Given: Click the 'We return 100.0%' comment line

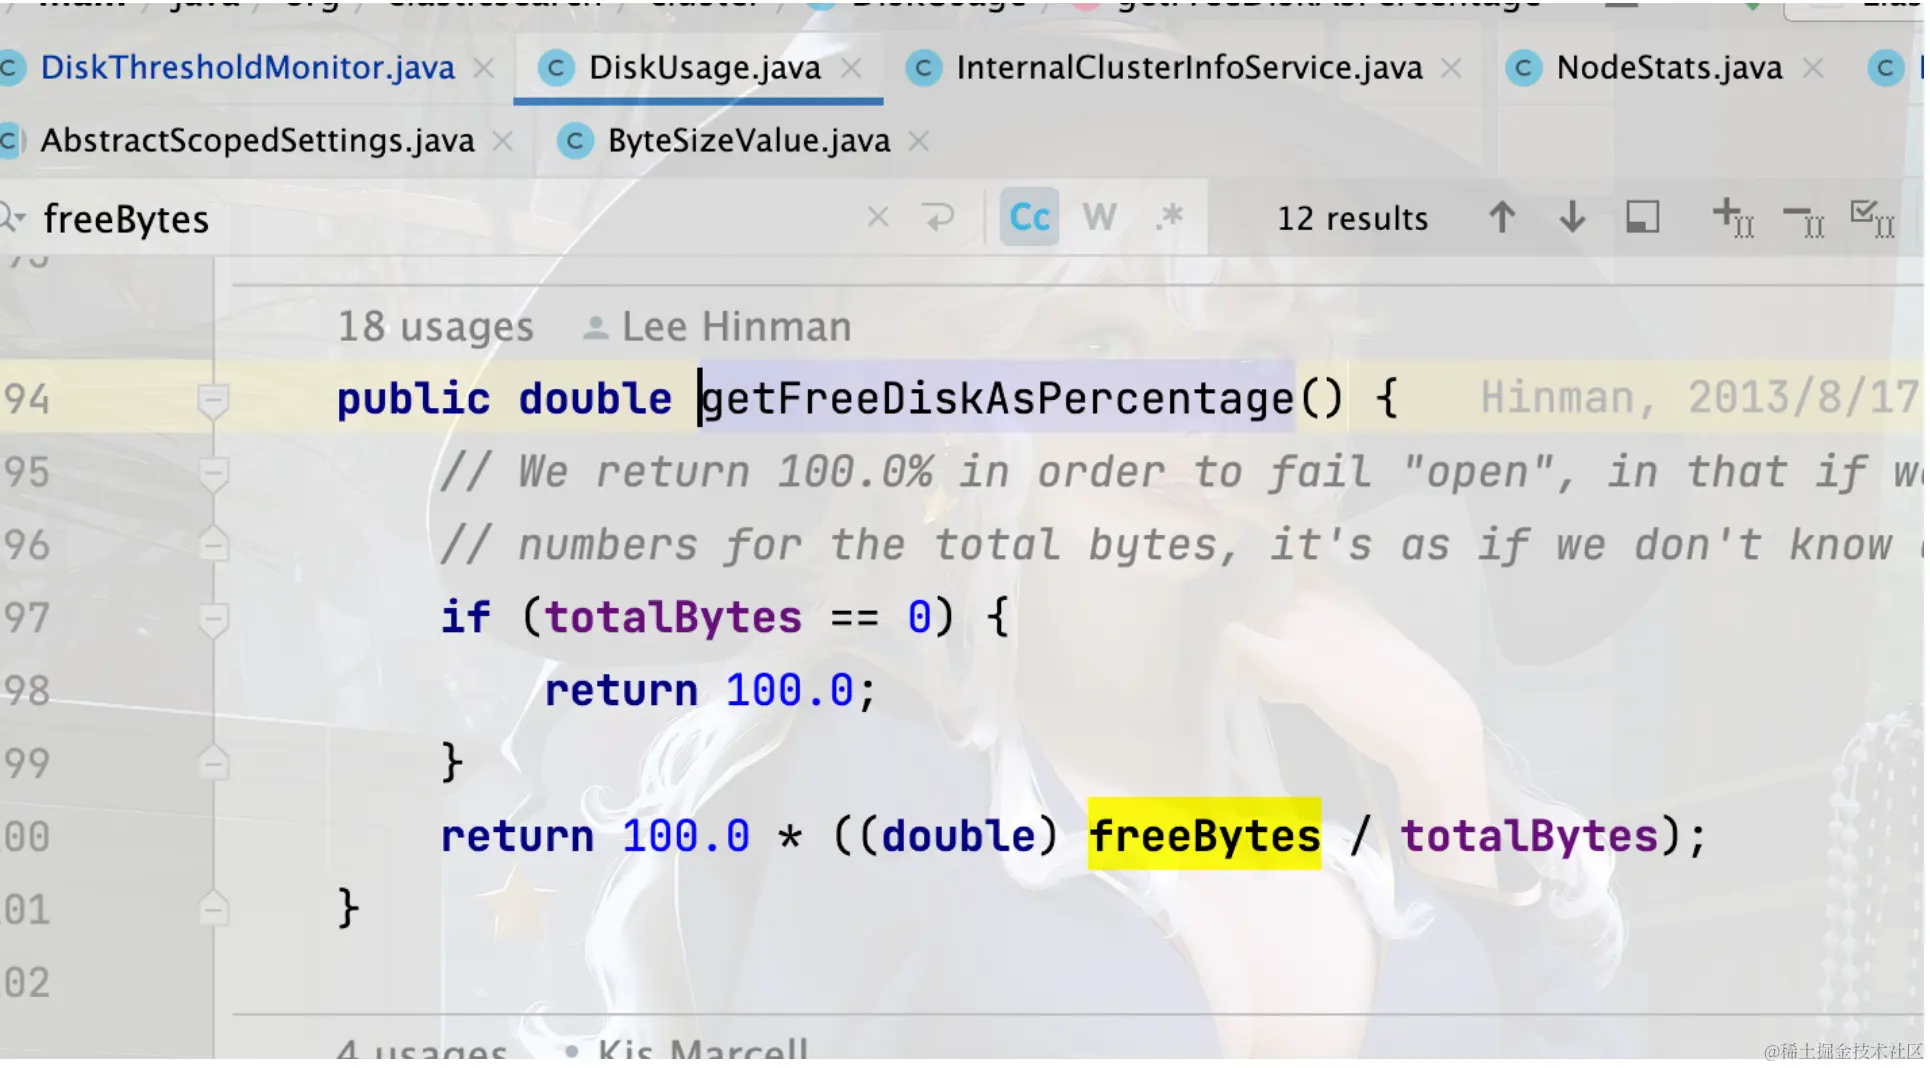Looking at the screenshot, I should pos(1182,473).
